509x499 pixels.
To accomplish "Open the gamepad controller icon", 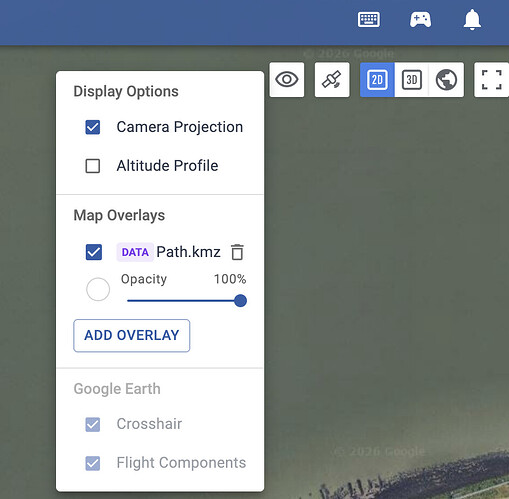I will [420, 20].
